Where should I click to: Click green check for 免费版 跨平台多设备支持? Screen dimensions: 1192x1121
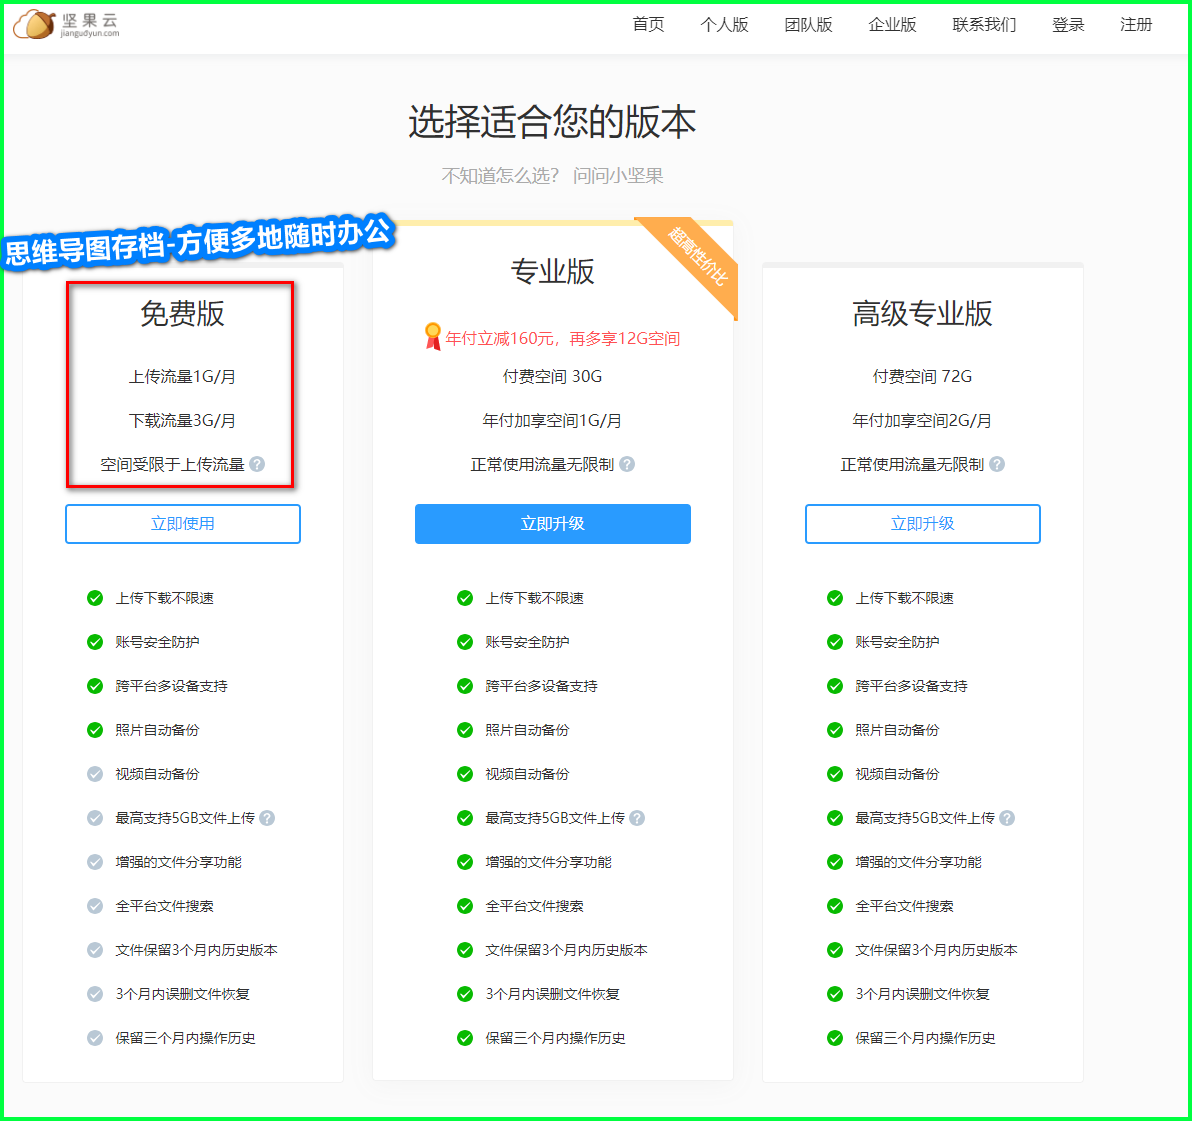pyautogui.click(x=95, y=686)
